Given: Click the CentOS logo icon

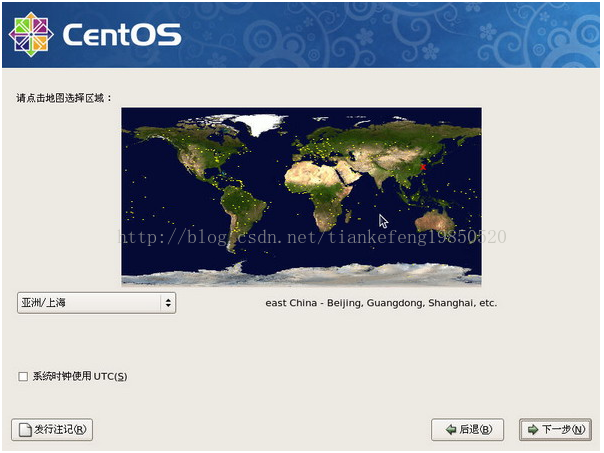Looking at the screenshot, I should [x=31, y=34].
